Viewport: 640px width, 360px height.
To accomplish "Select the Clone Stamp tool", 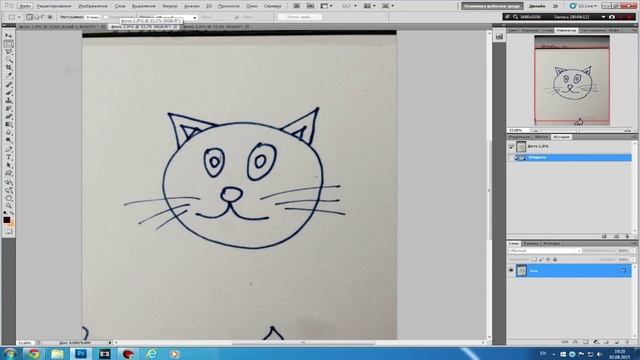I will [9, 100].
